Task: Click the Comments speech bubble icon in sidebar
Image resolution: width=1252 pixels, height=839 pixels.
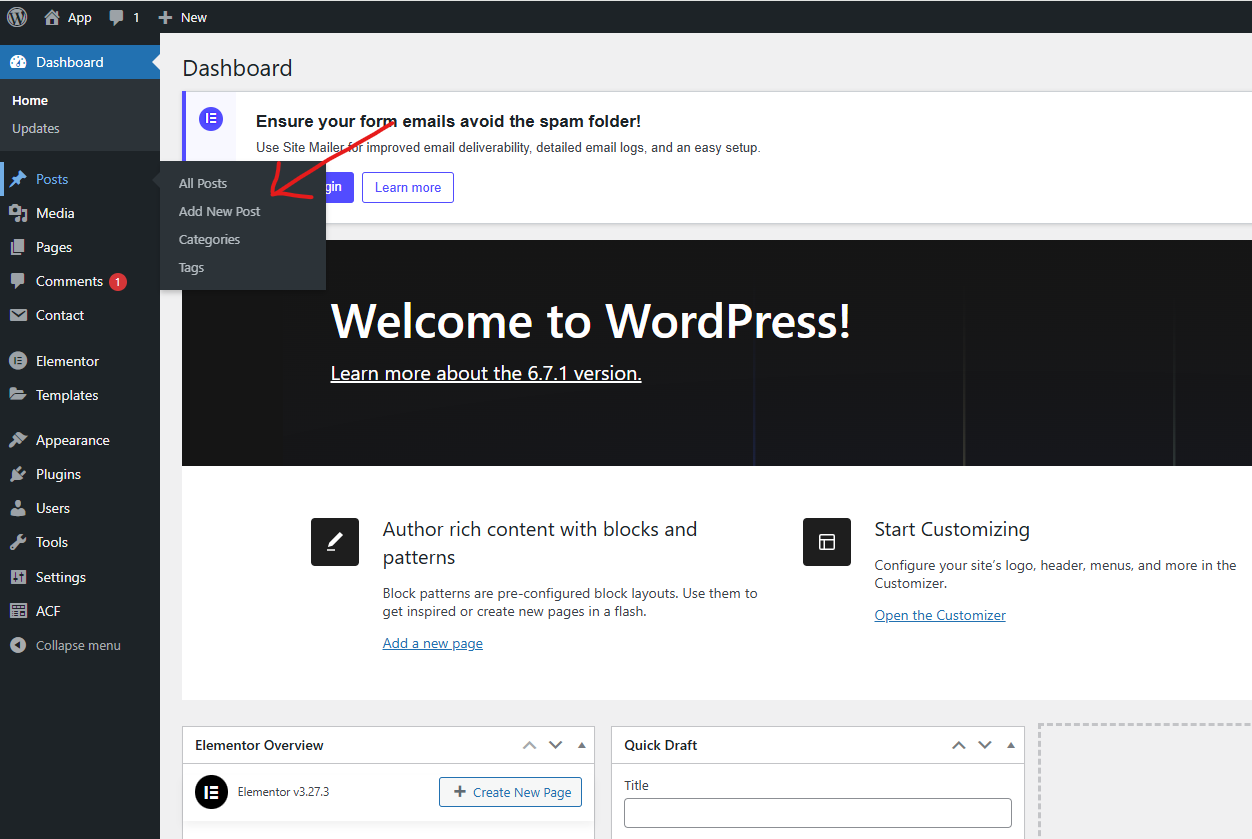Action: pyautogui.click(x=18, y=281)
